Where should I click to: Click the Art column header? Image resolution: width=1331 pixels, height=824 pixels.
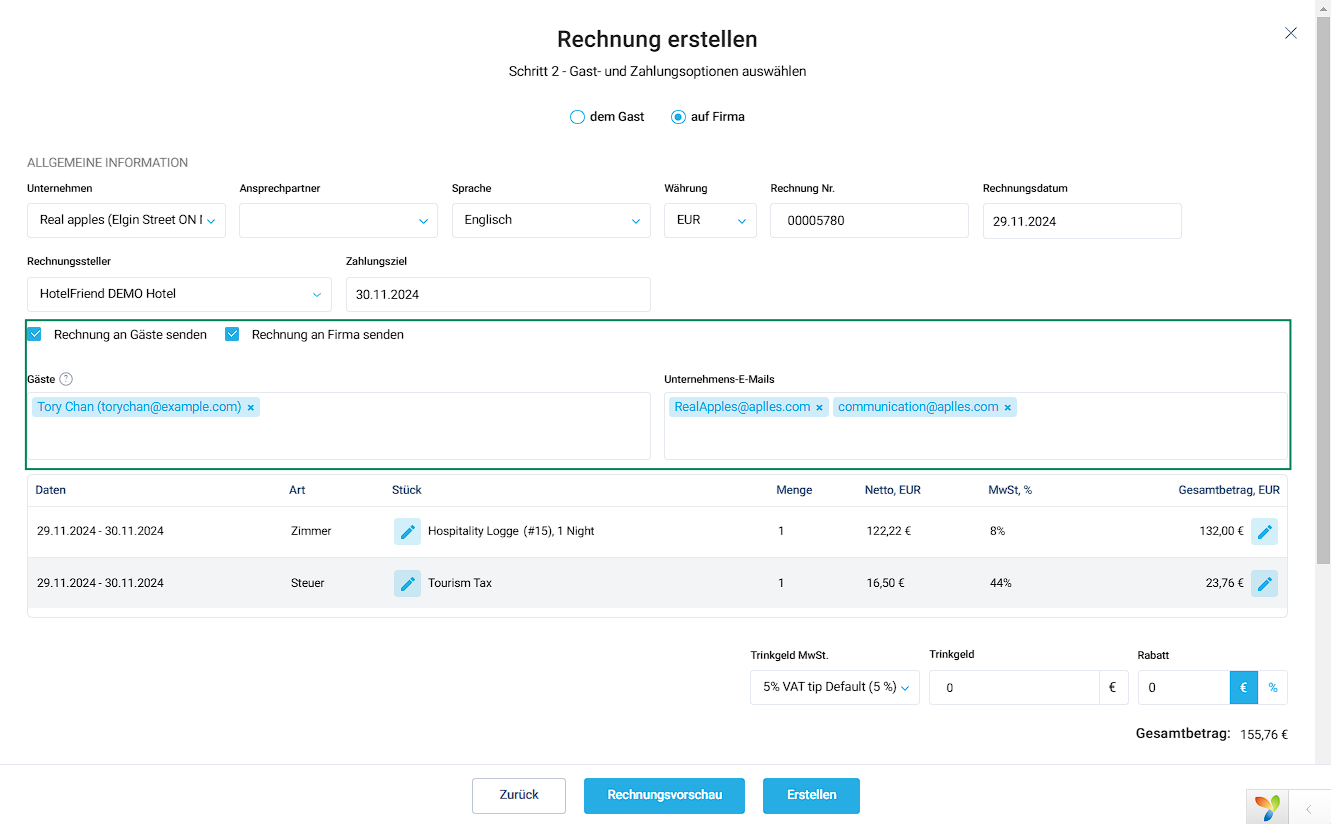297,490
